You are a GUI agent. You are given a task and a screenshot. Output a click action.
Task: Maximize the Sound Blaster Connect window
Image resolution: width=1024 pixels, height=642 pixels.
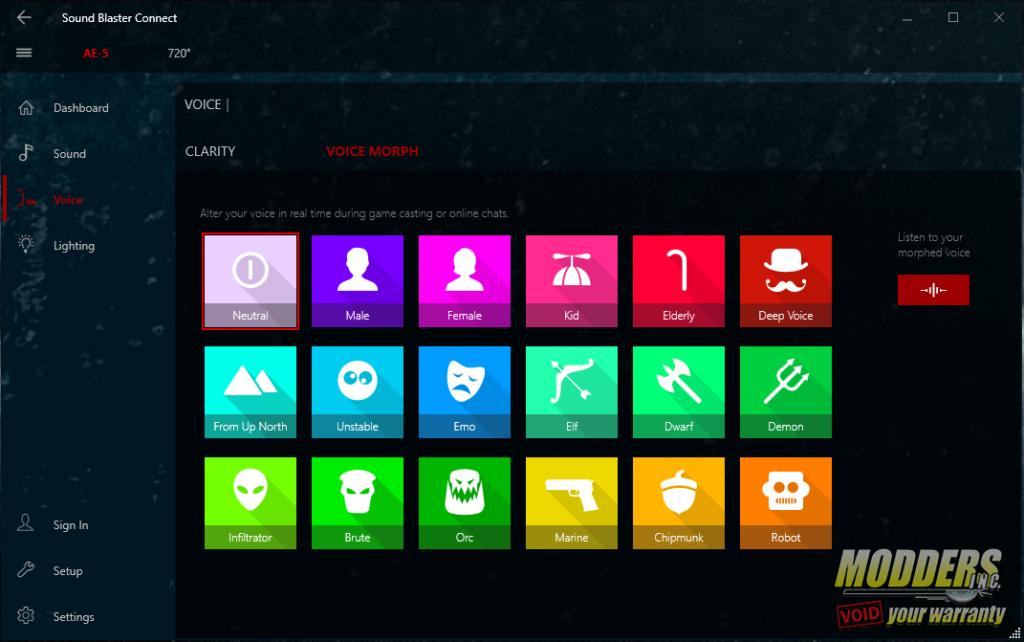coord(953,18)
